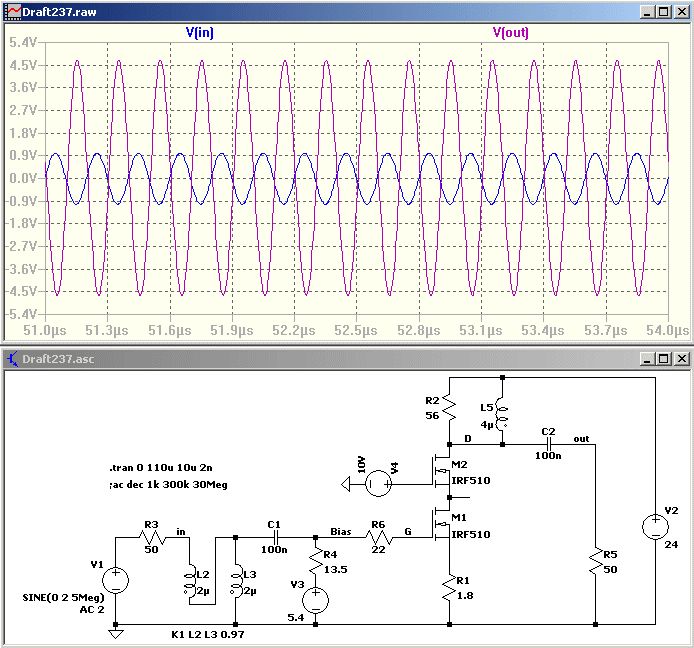Select the C2 100n output capacitor
The height and width of the screenshot is (648, 694).
pos(548,444)
